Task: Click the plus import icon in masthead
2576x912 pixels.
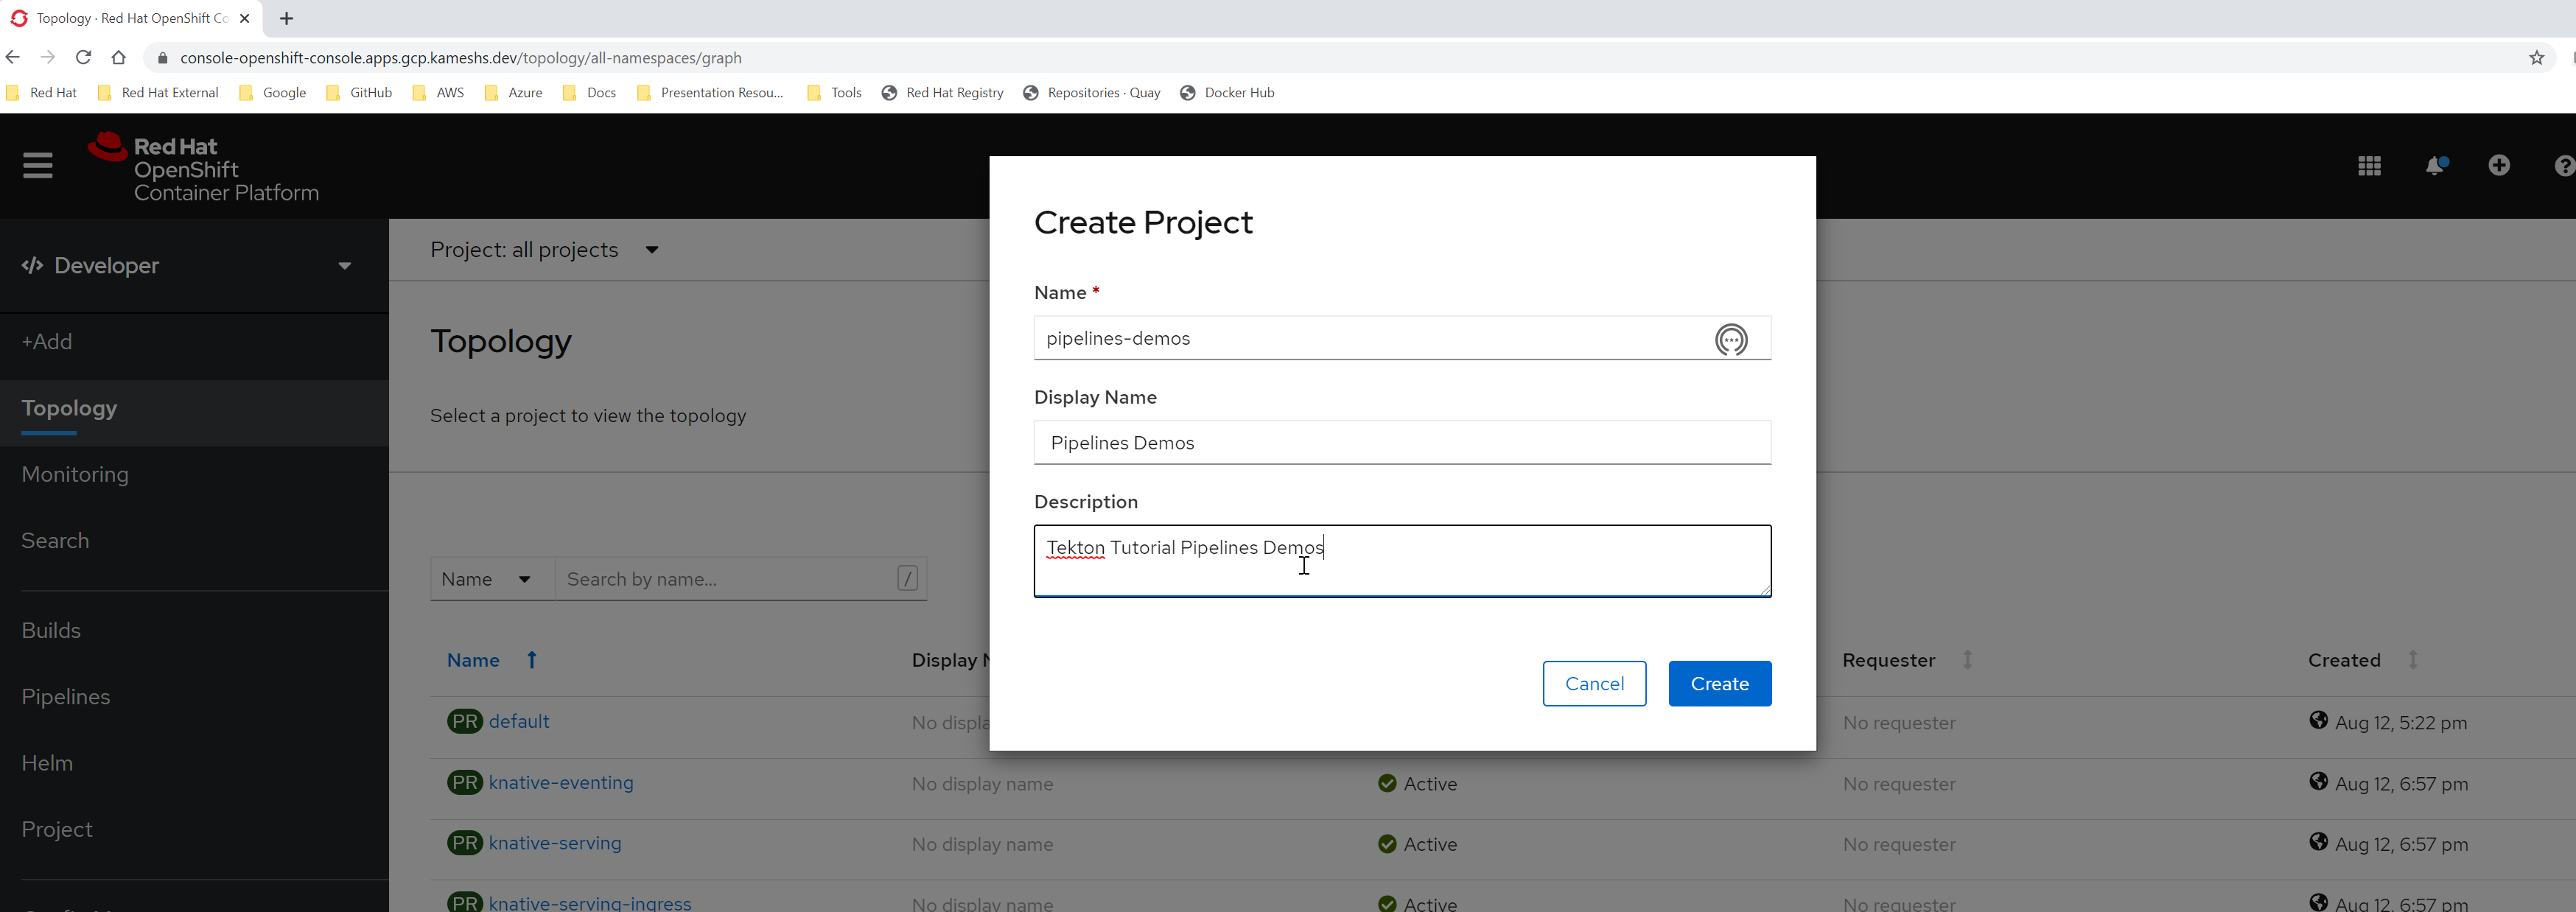Action: point(2499,165)
